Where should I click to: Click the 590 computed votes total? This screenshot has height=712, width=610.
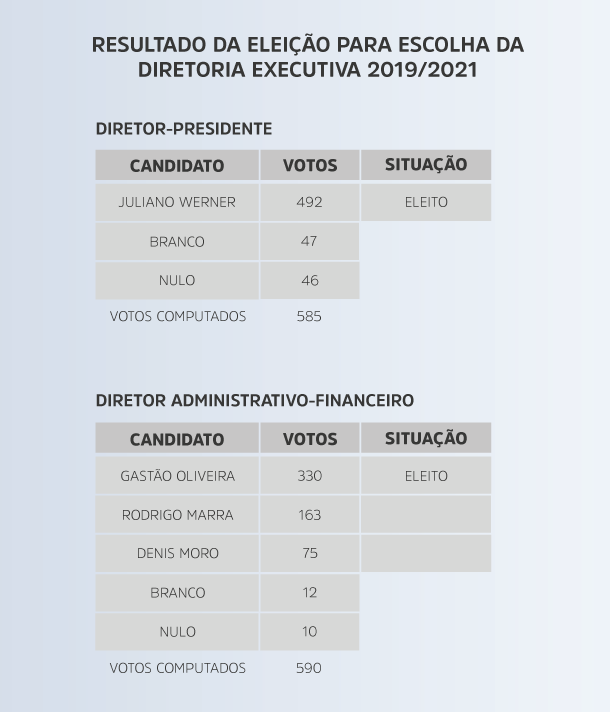(x=309, y=668)
